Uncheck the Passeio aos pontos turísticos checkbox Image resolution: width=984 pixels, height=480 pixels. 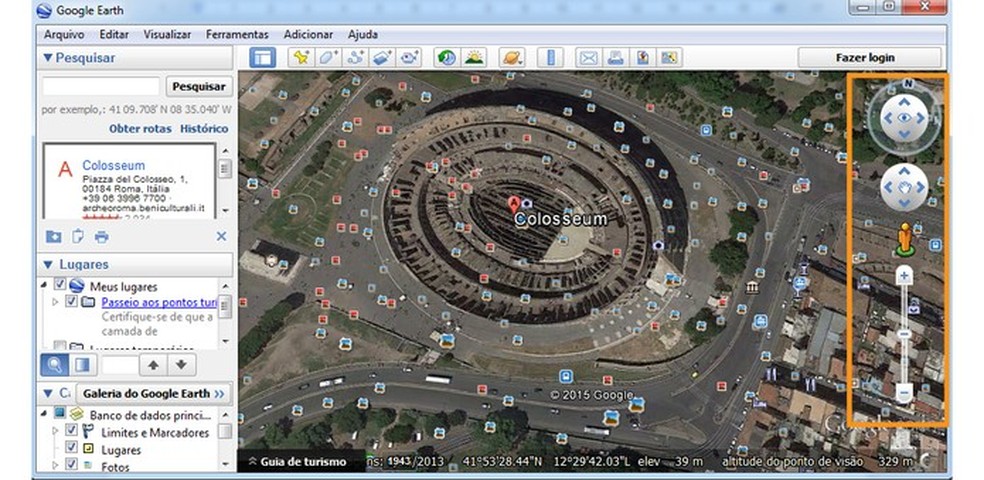click(72, 301)
